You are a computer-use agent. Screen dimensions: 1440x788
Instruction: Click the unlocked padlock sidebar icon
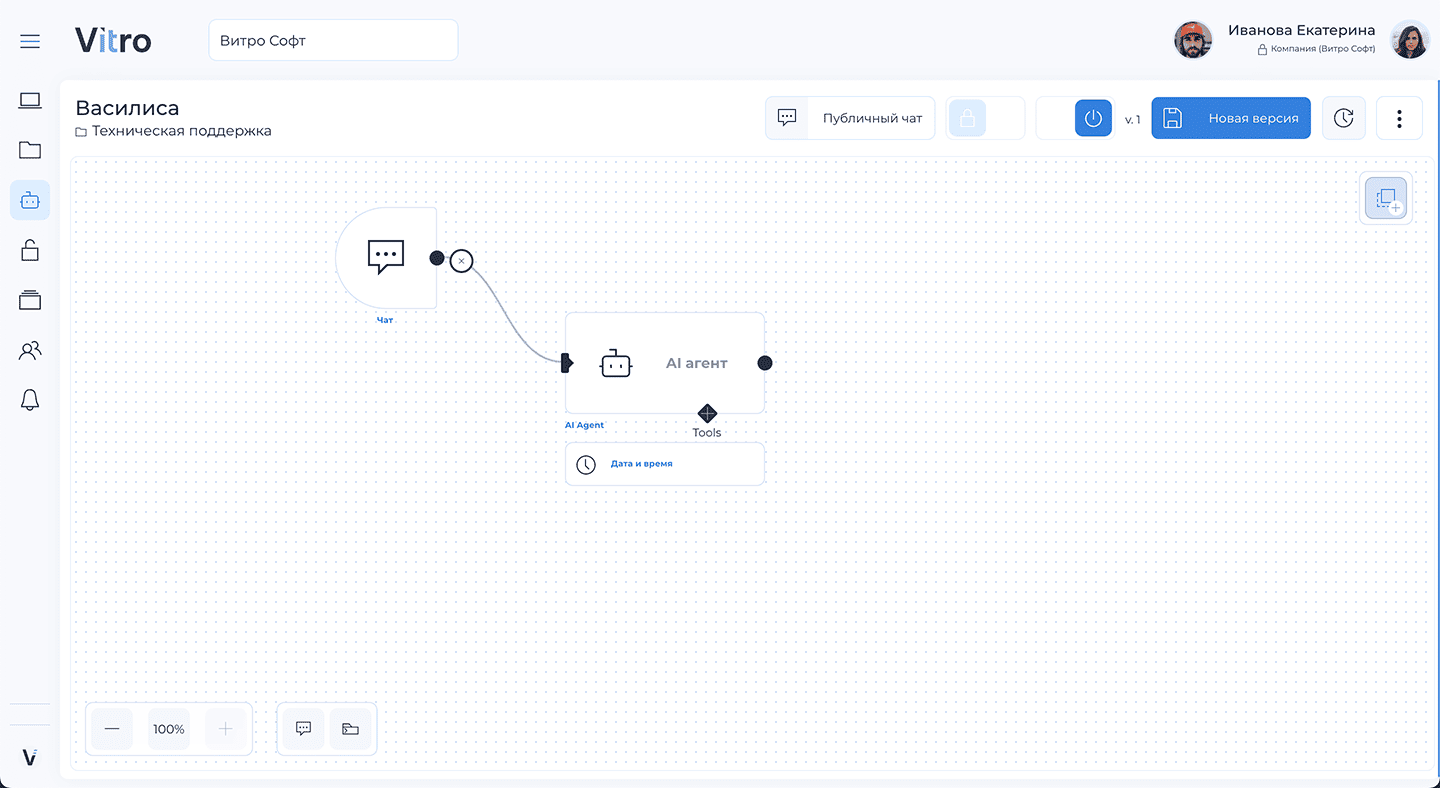tap(30, 250)
